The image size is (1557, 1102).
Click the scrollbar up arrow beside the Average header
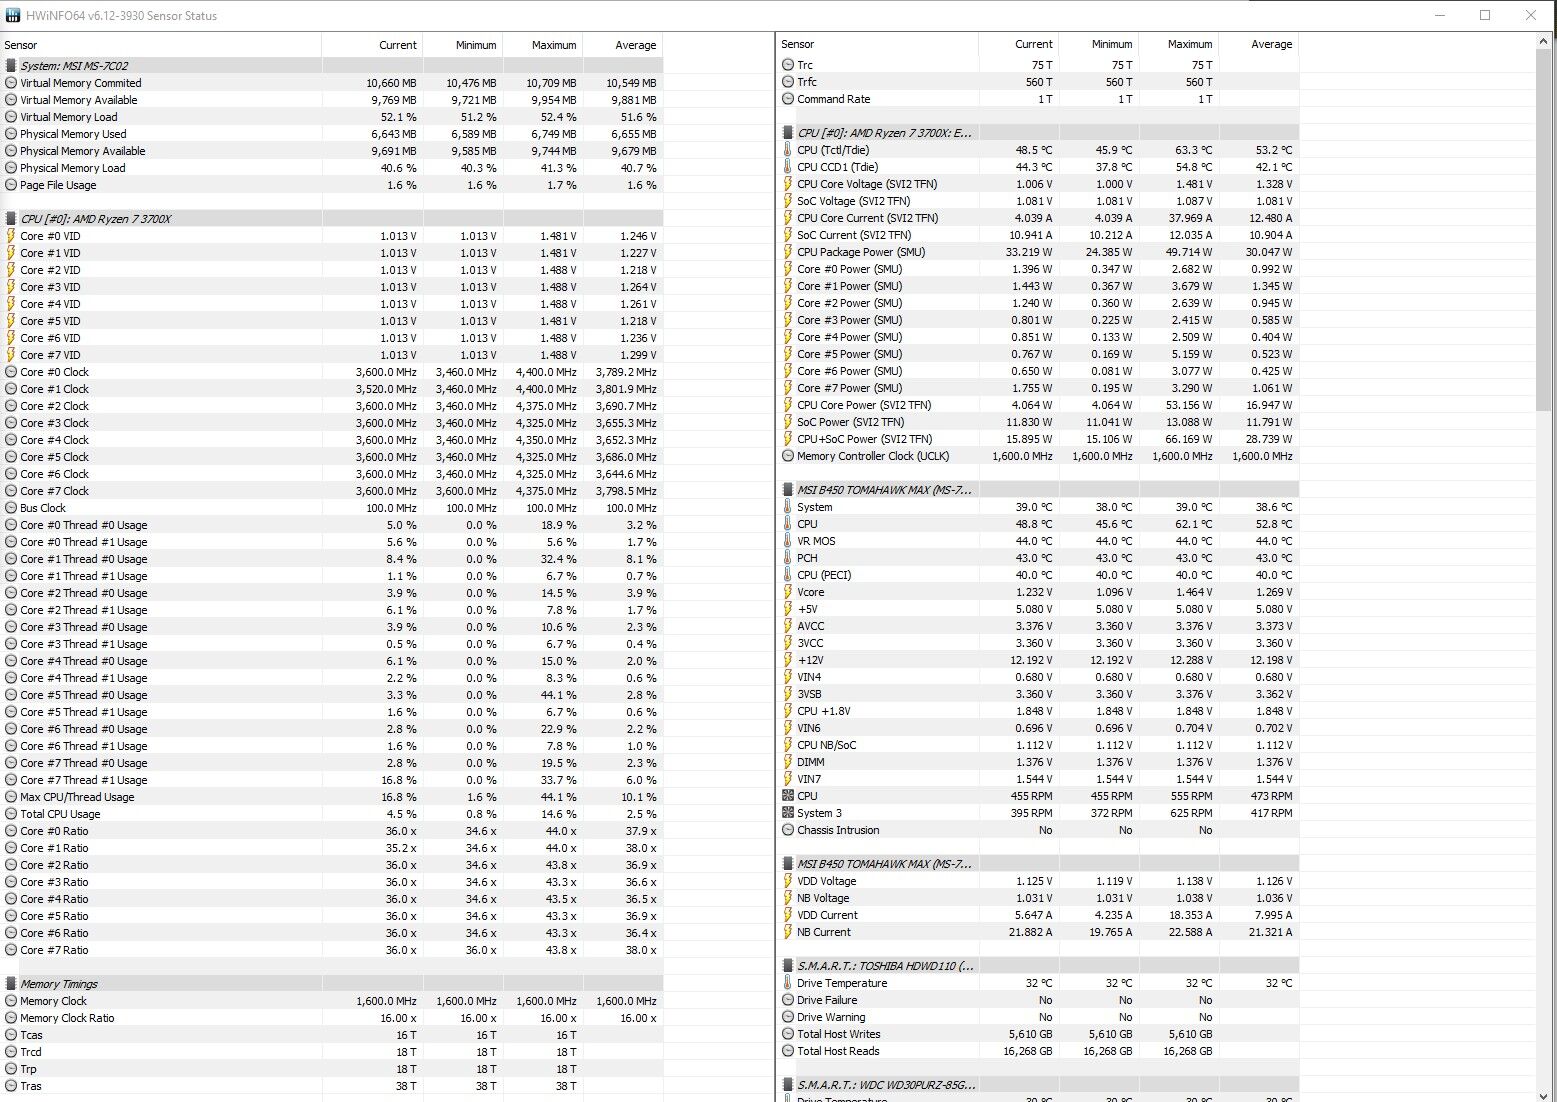click(x=1545, y=40)
